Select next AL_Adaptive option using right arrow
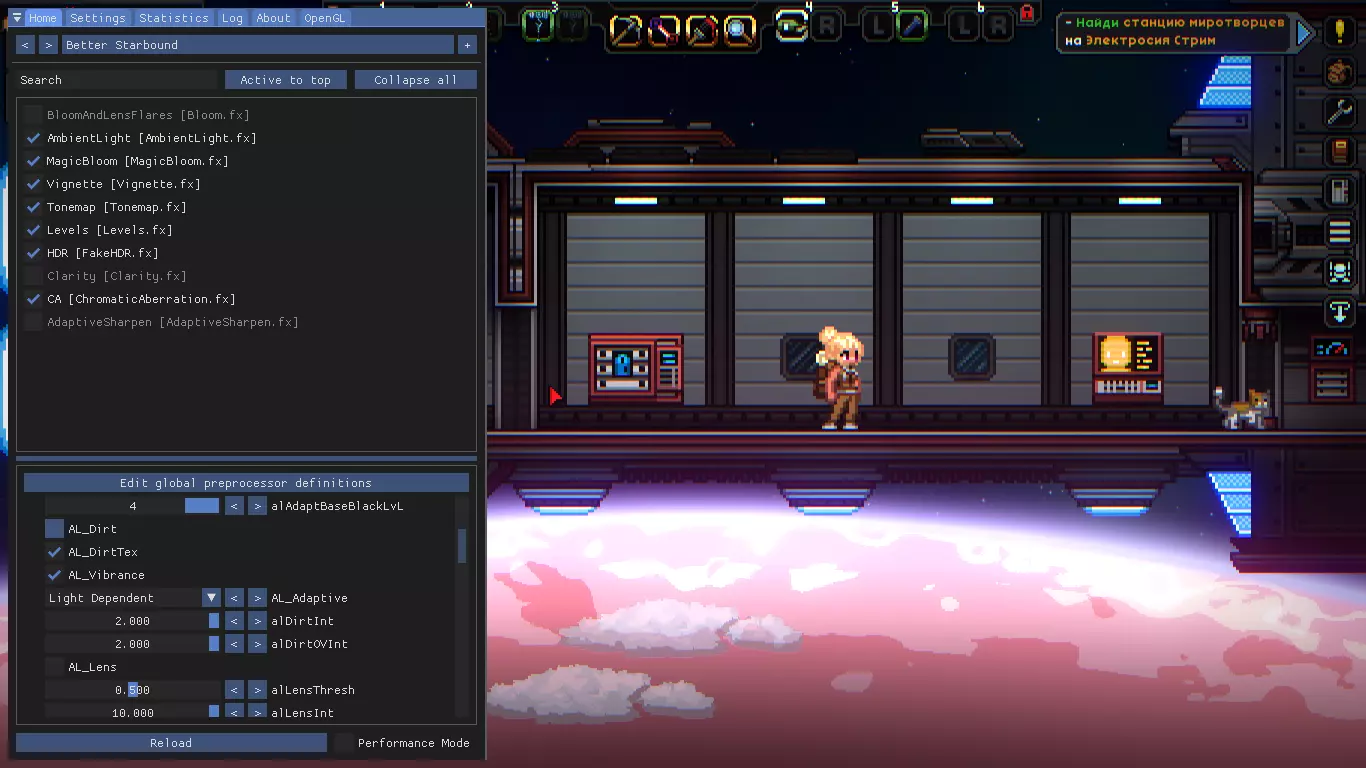This screenshot has width=1366, height=768. 257,598
